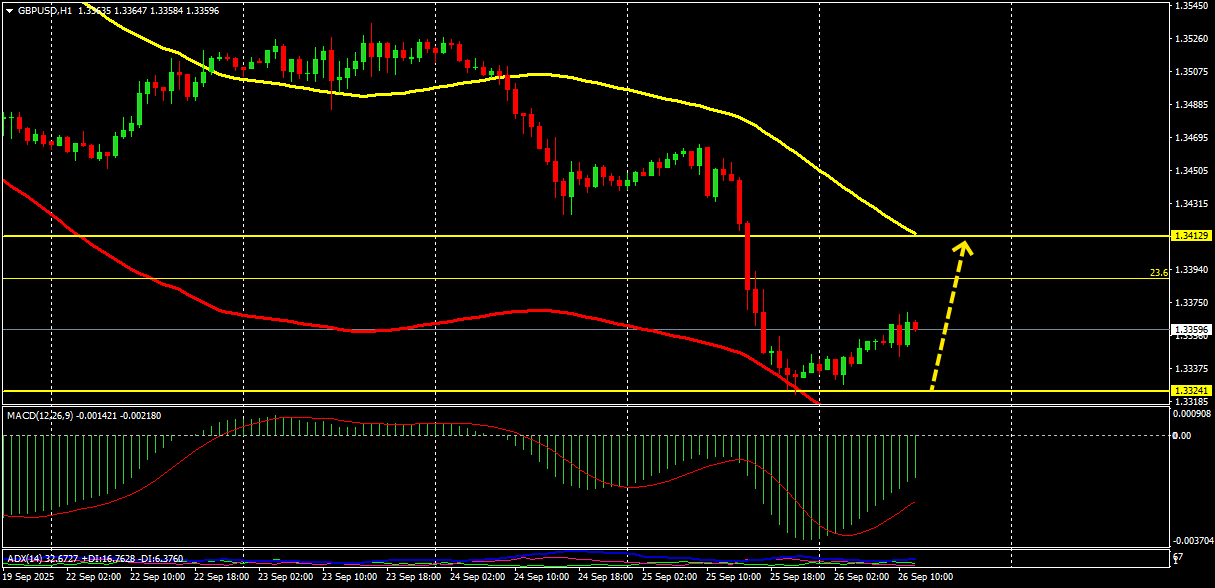This screenshot has height=588, width=1215.
Task: Click the 1.34885 value on price scale
Action: click(x=1192, y=105)
